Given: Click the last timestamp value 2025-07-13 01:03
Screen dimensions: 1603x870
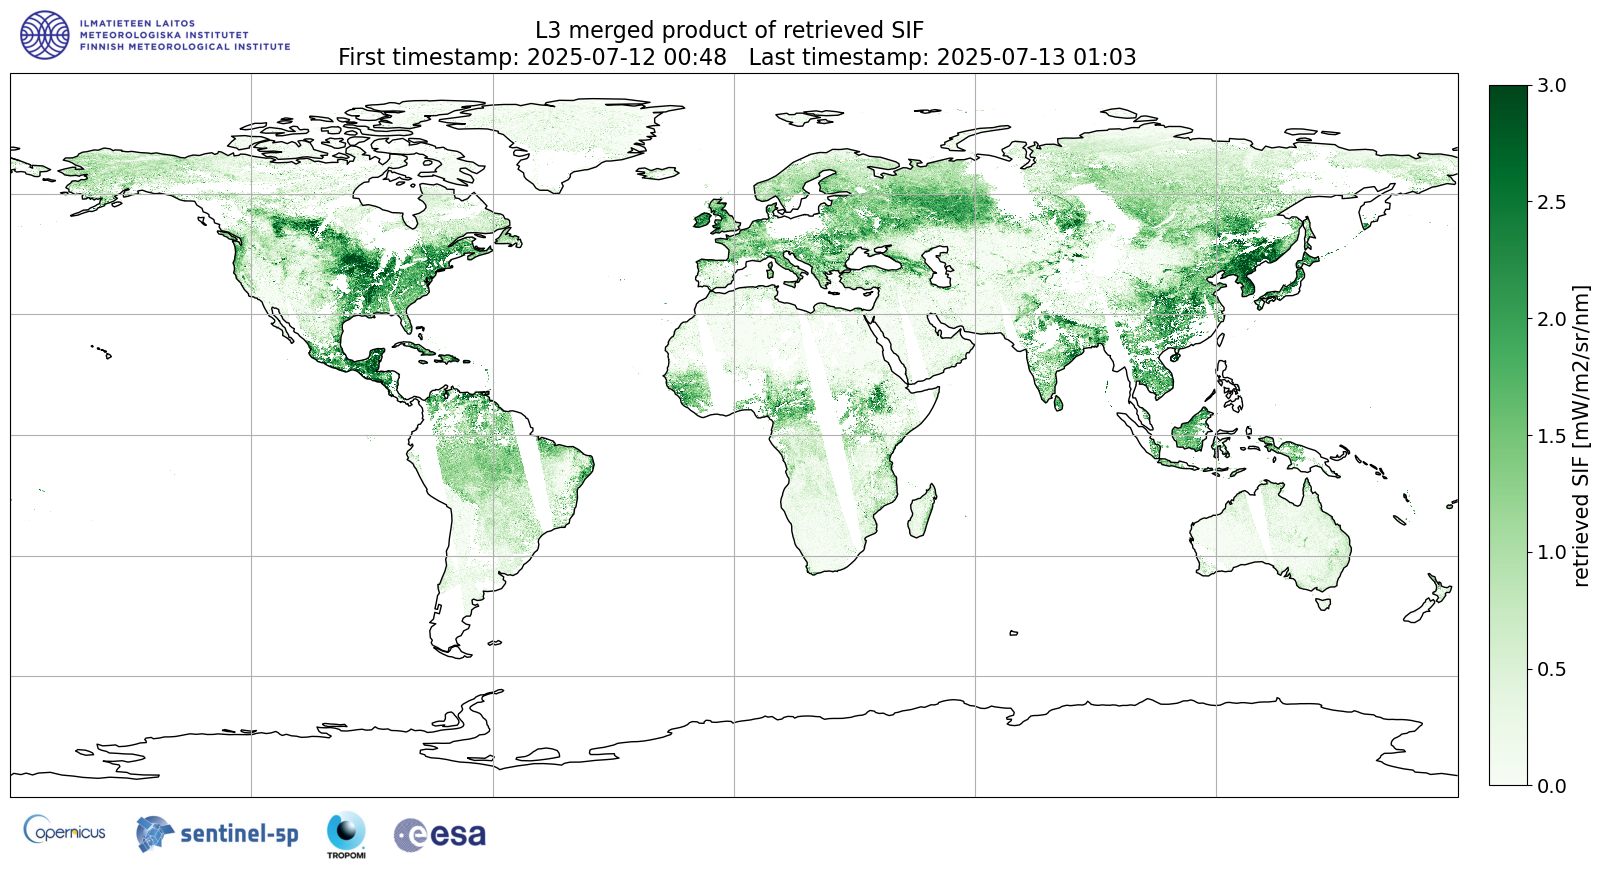Looking at the screenshot, I should 1036,57.
